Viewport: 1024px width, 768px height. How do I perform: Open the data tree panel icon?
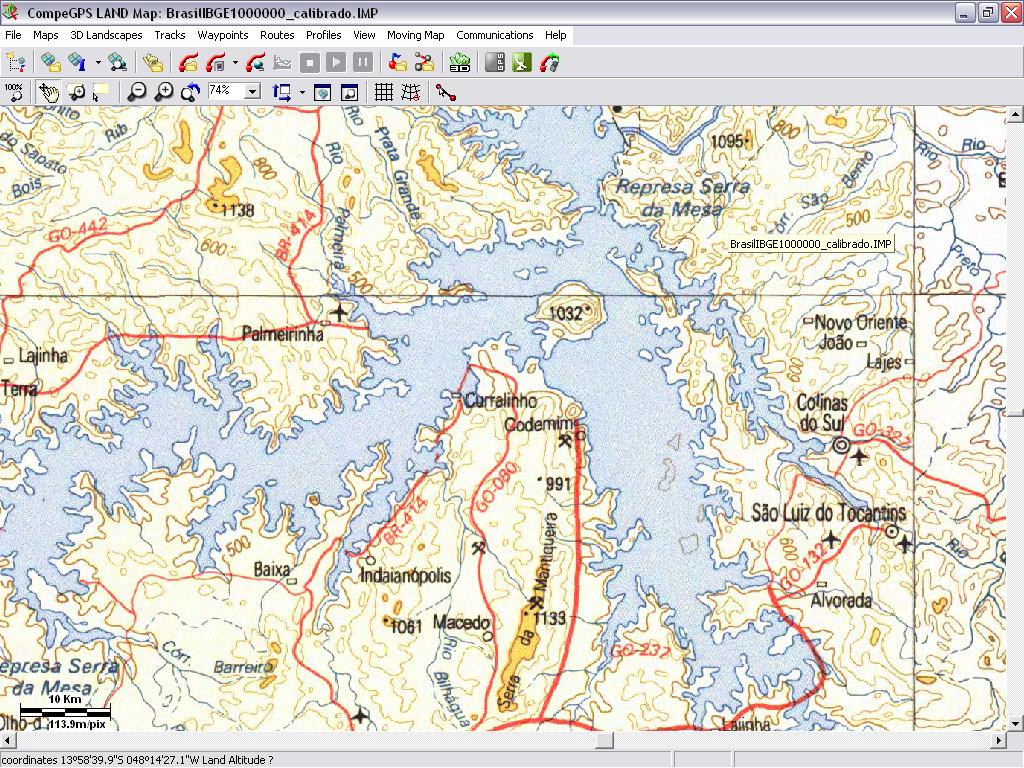click(x=16, y=63)
